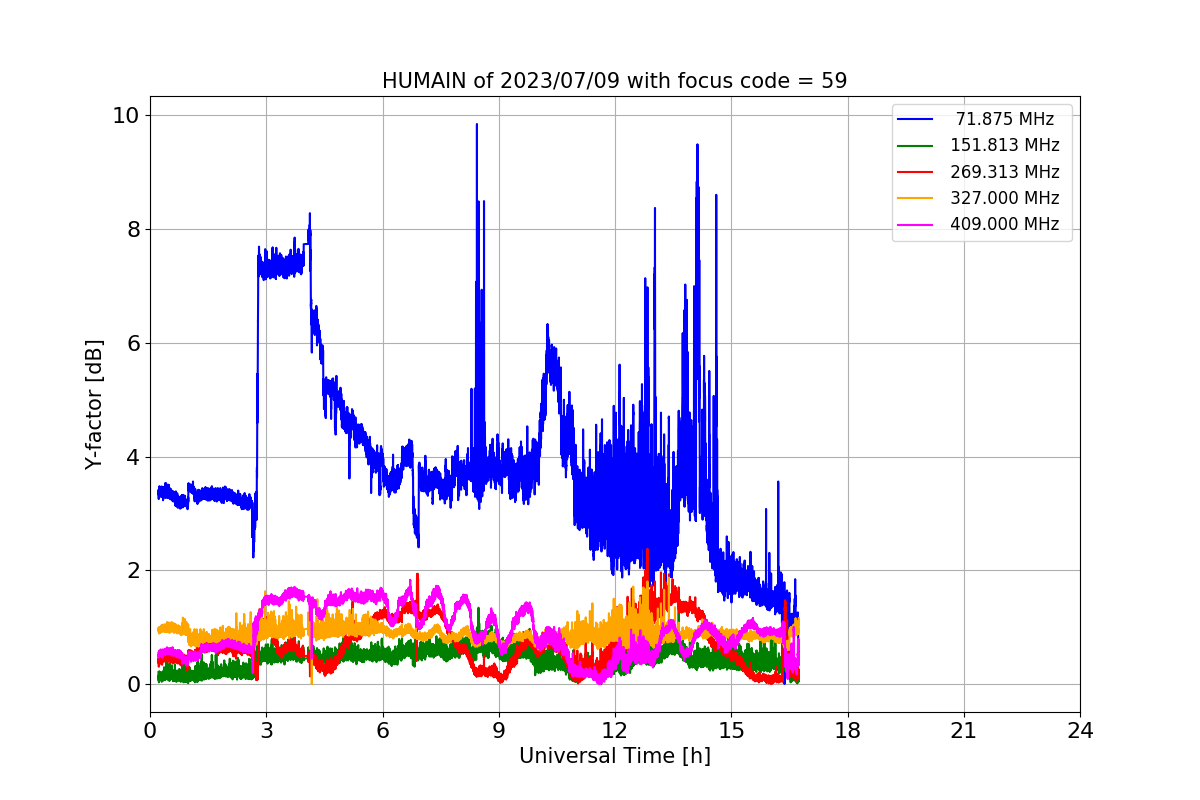Click the red line swatch in the legend

coord(915,172)
